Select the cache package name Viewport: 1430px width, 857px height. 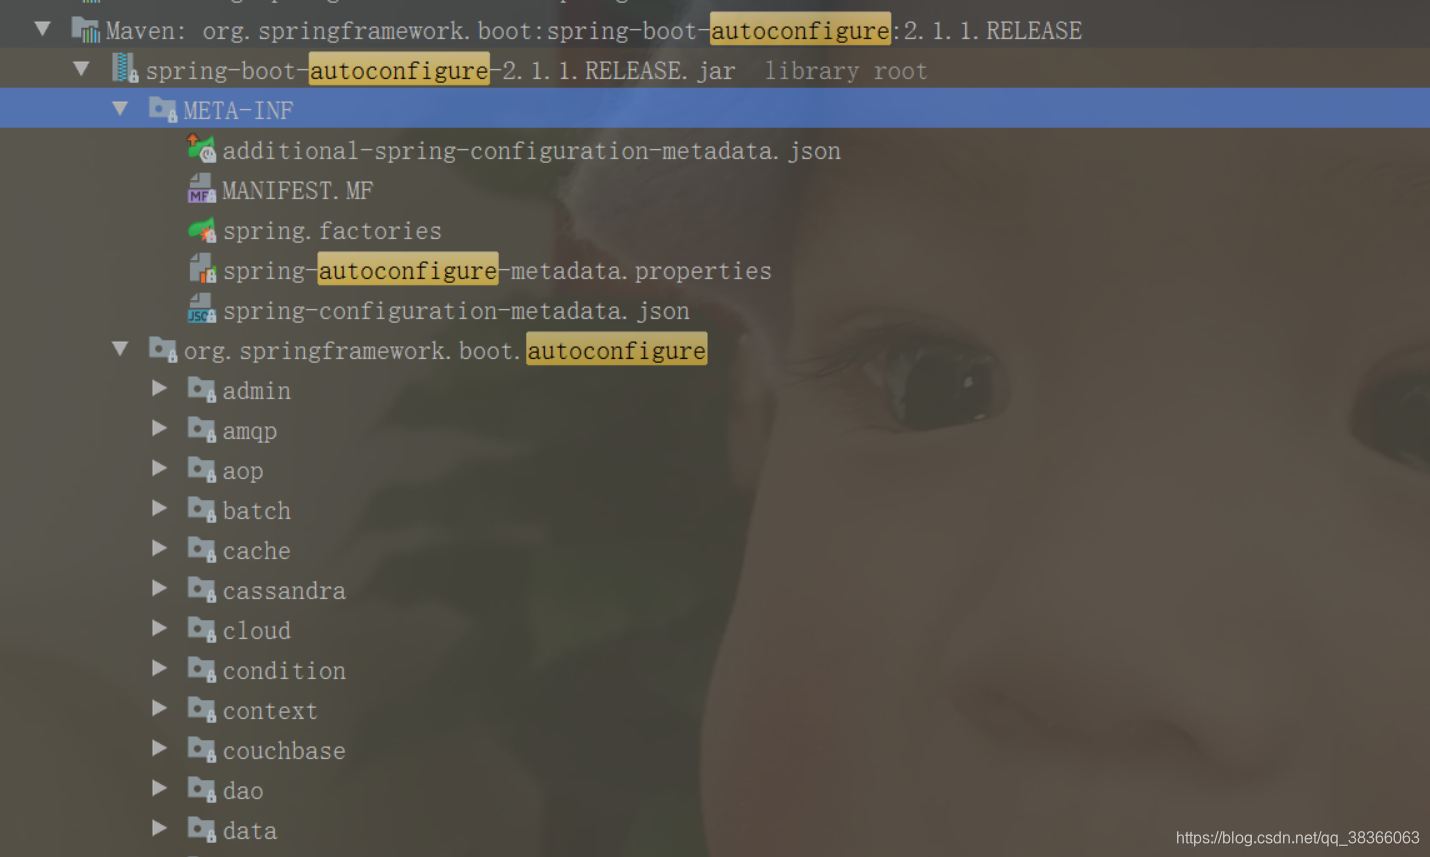(256, 551)
